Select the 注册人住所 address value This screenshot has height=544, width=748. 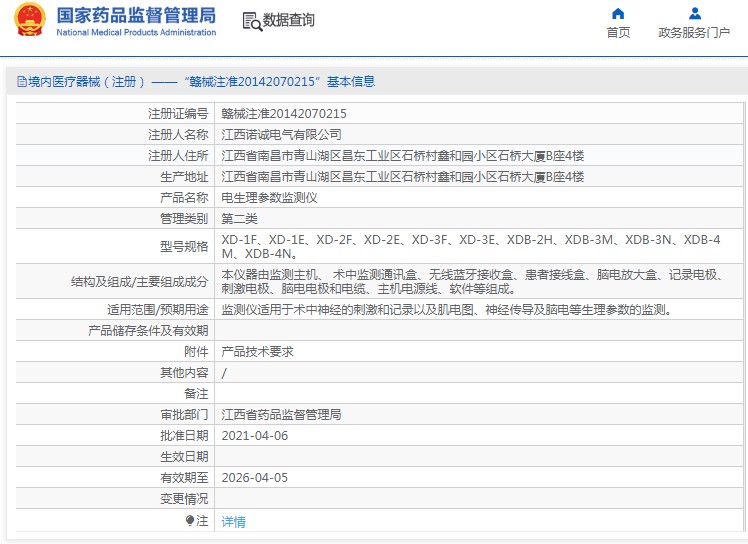pyautogui.click(x=403, y=156)
